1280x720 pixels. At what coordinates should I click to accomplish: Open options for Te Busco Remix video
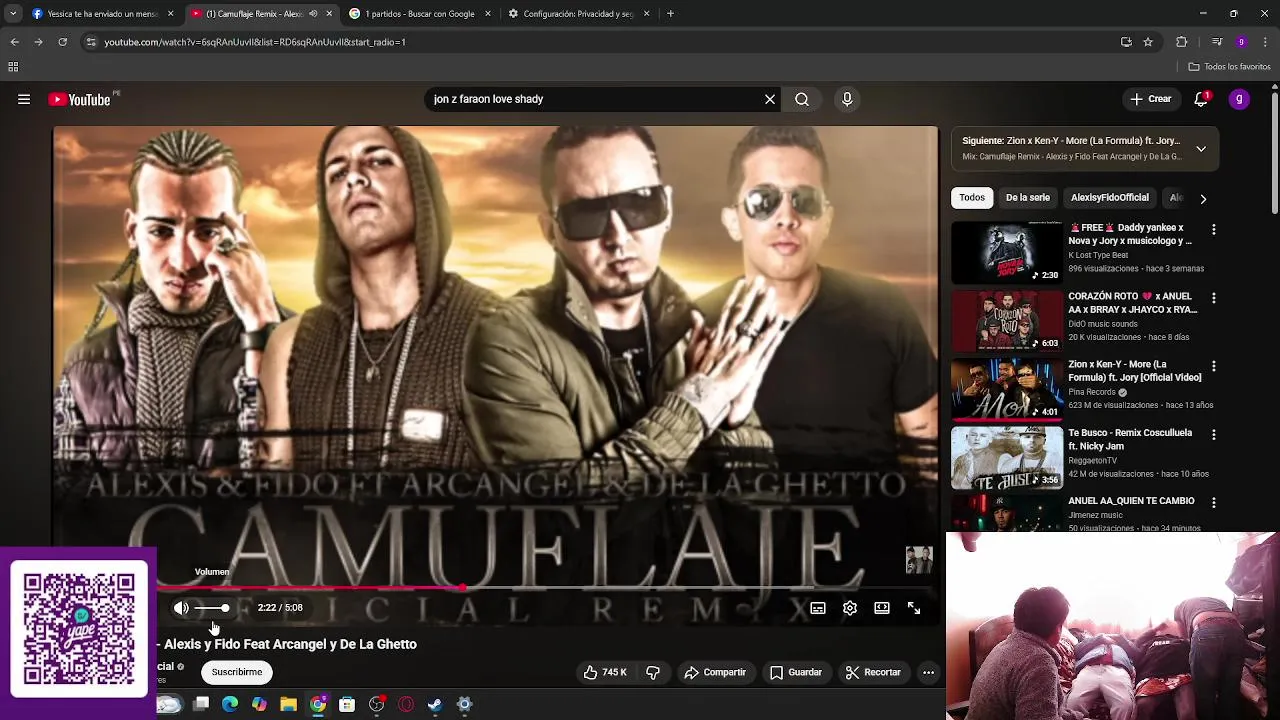(1214, 435)
